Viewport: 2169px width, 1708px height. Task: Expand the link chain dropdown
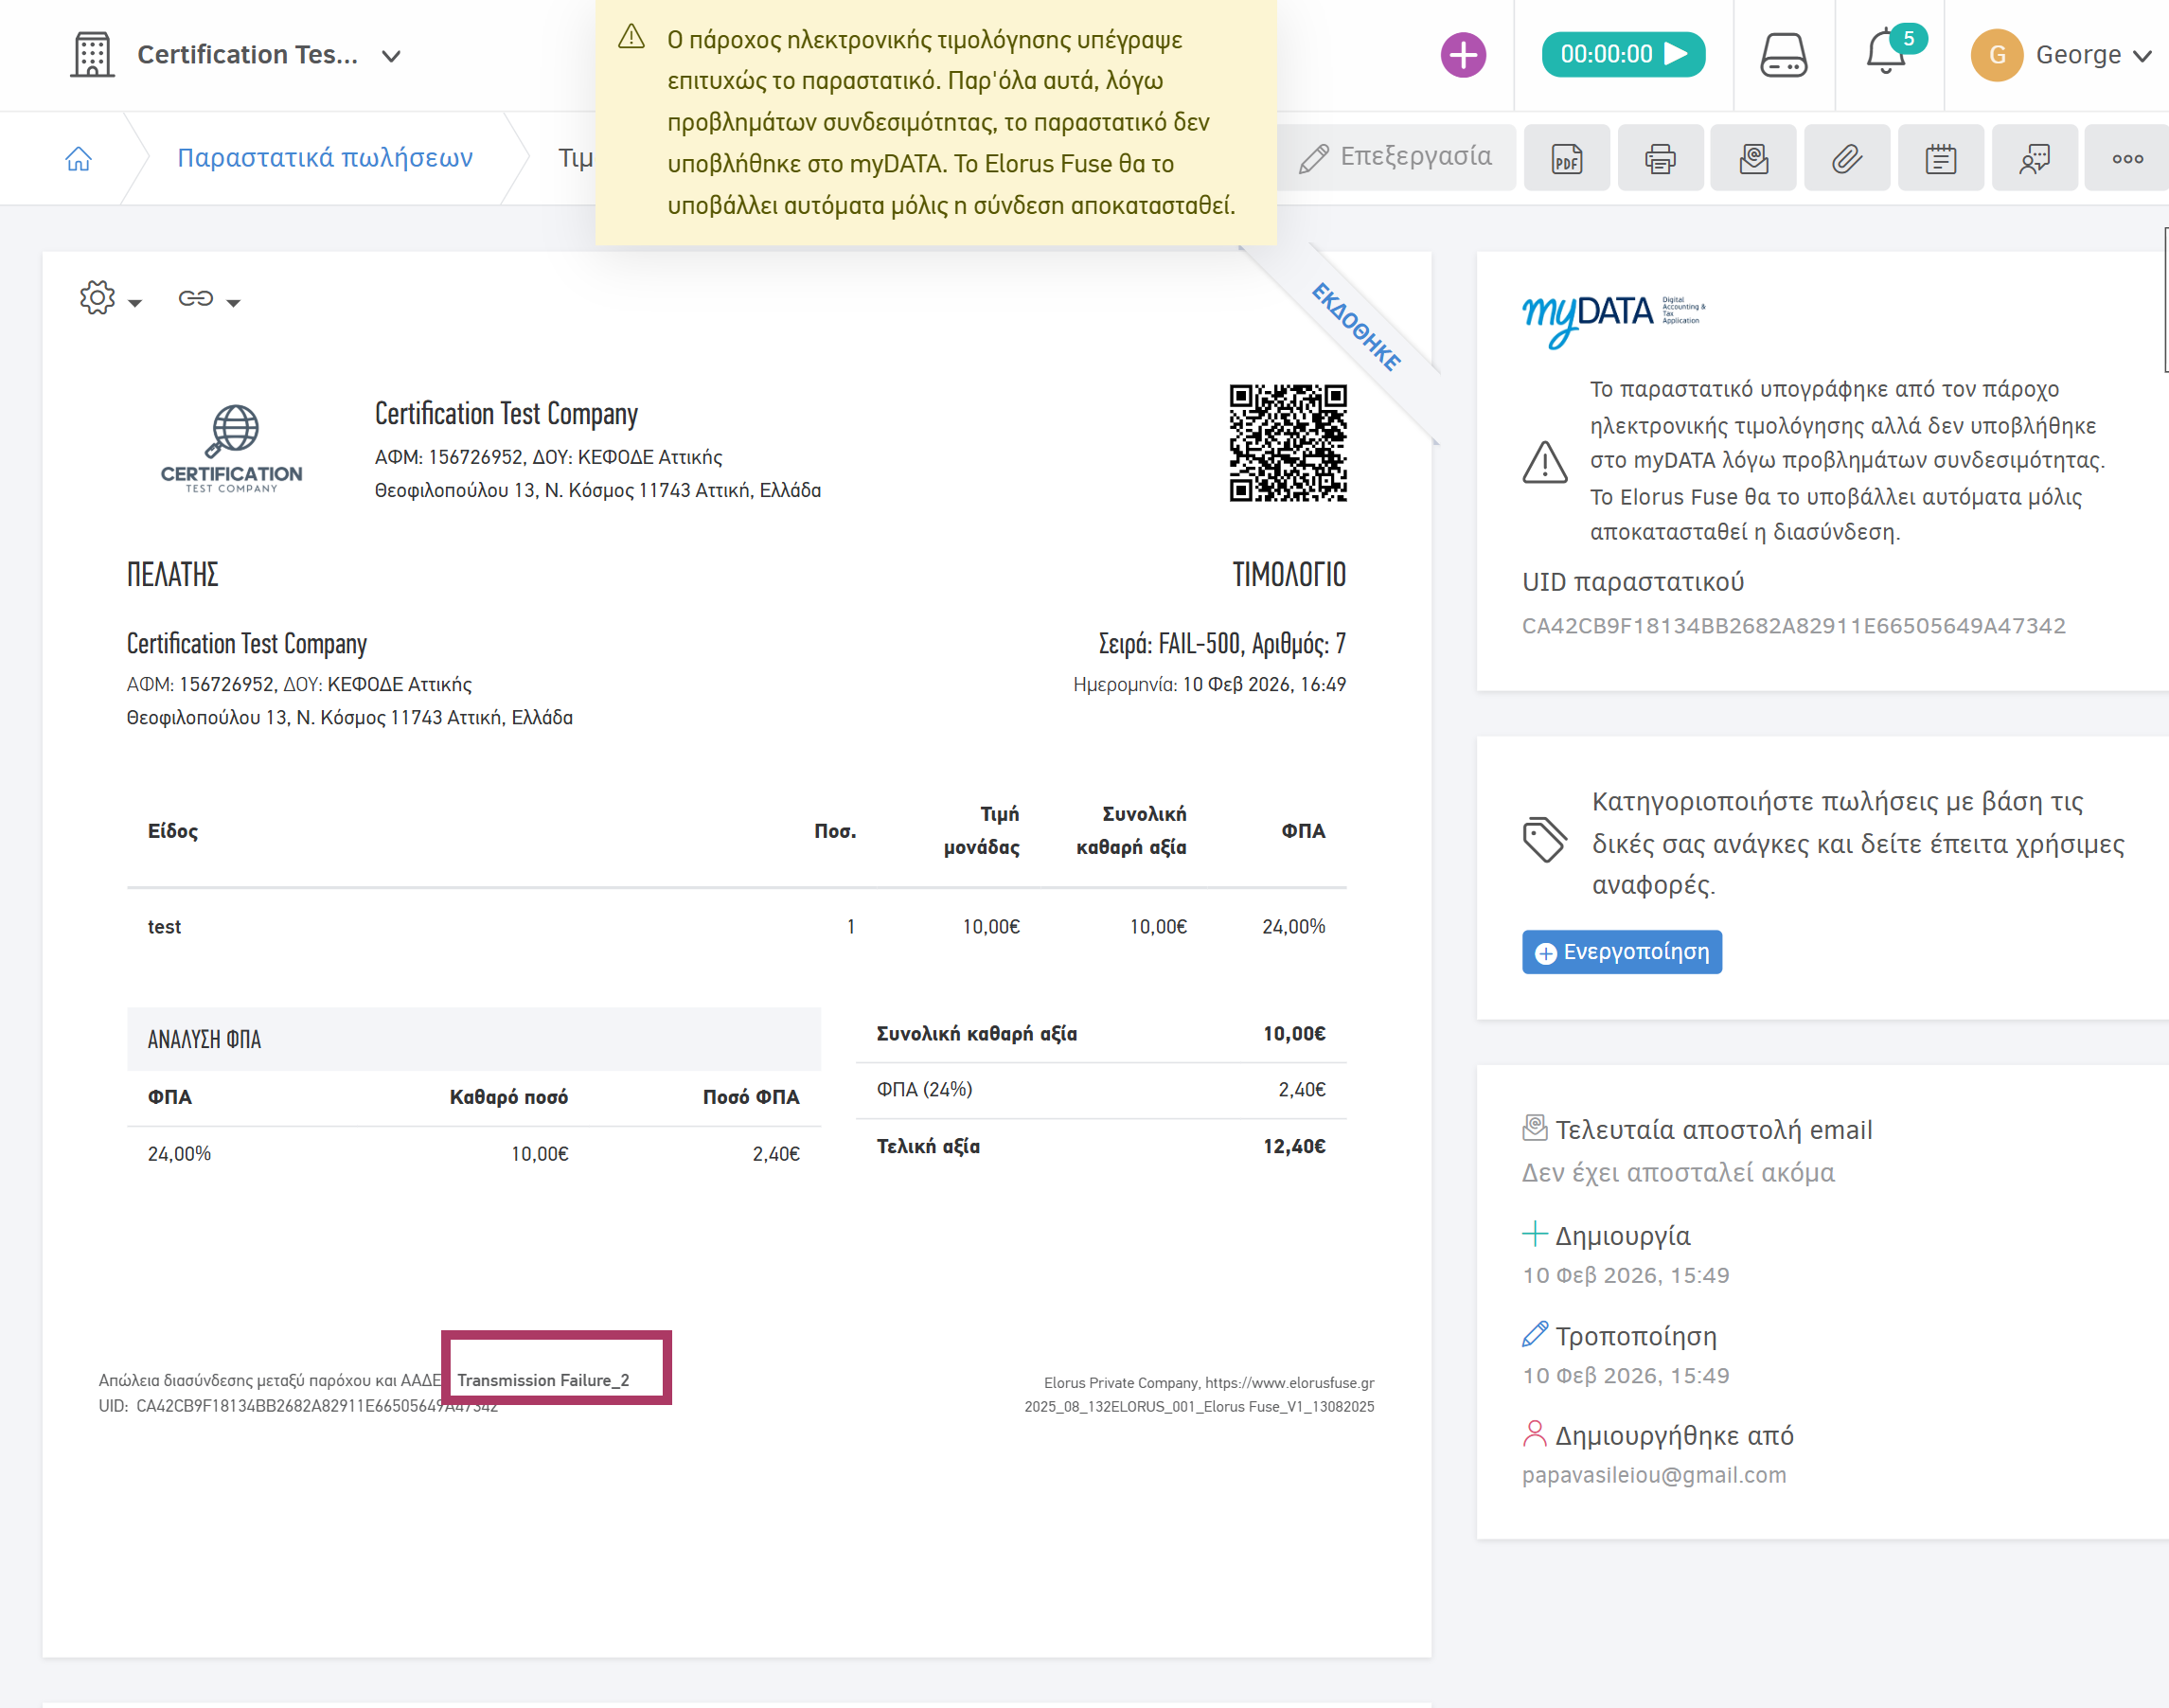pyautogui.click(x=208, y=299)
